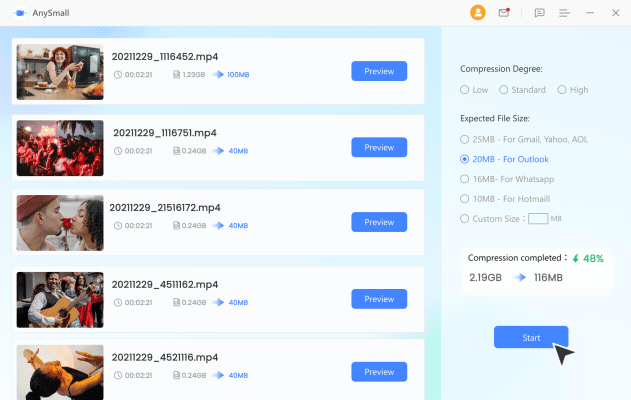Open the user account profile icon
The height and width of the screenshot is (400, 631).
click(477, 13)
